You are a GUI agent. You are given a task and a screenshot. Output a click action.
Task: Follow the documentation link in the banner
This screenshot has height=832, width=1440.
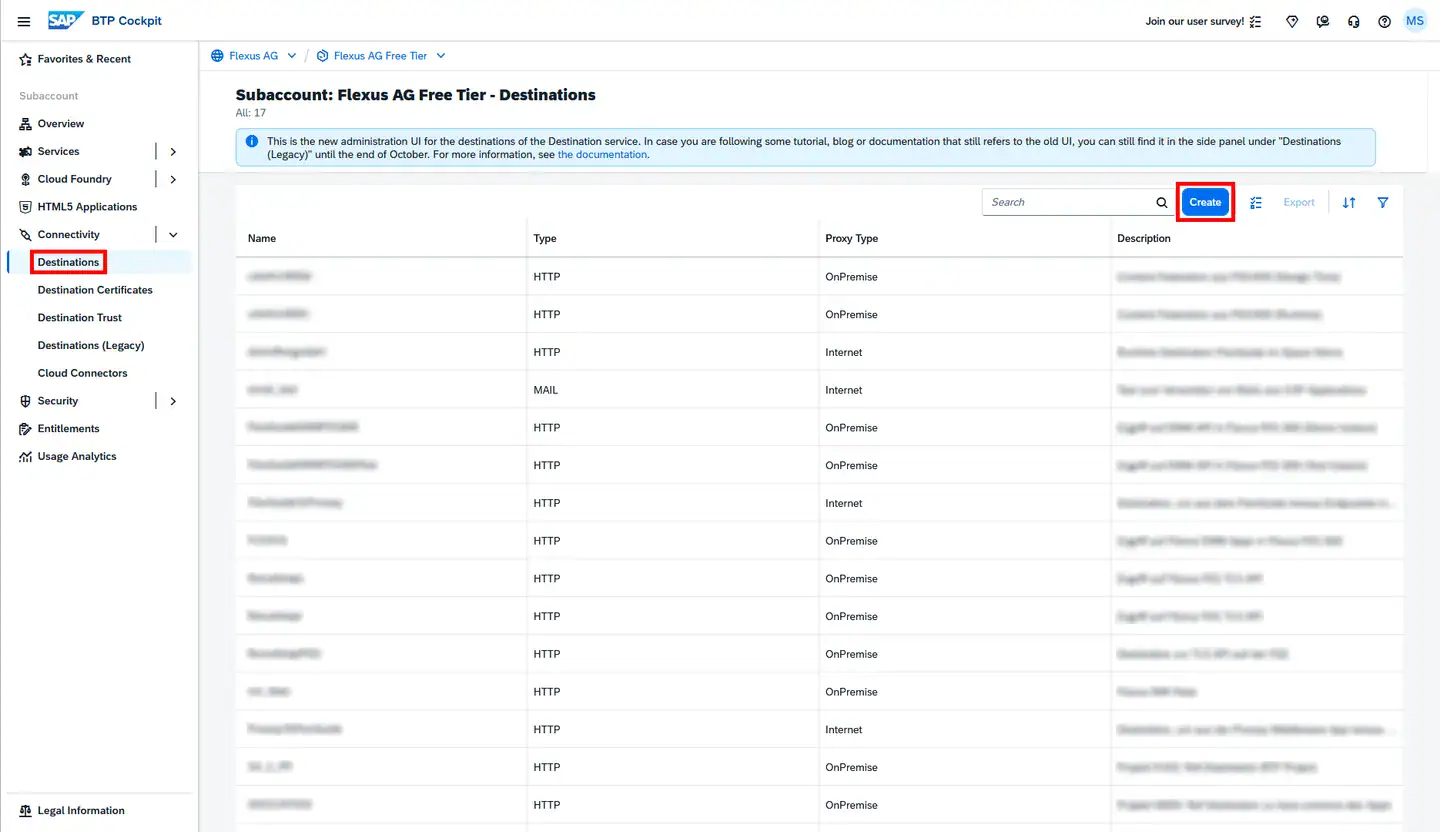(602, 155)
